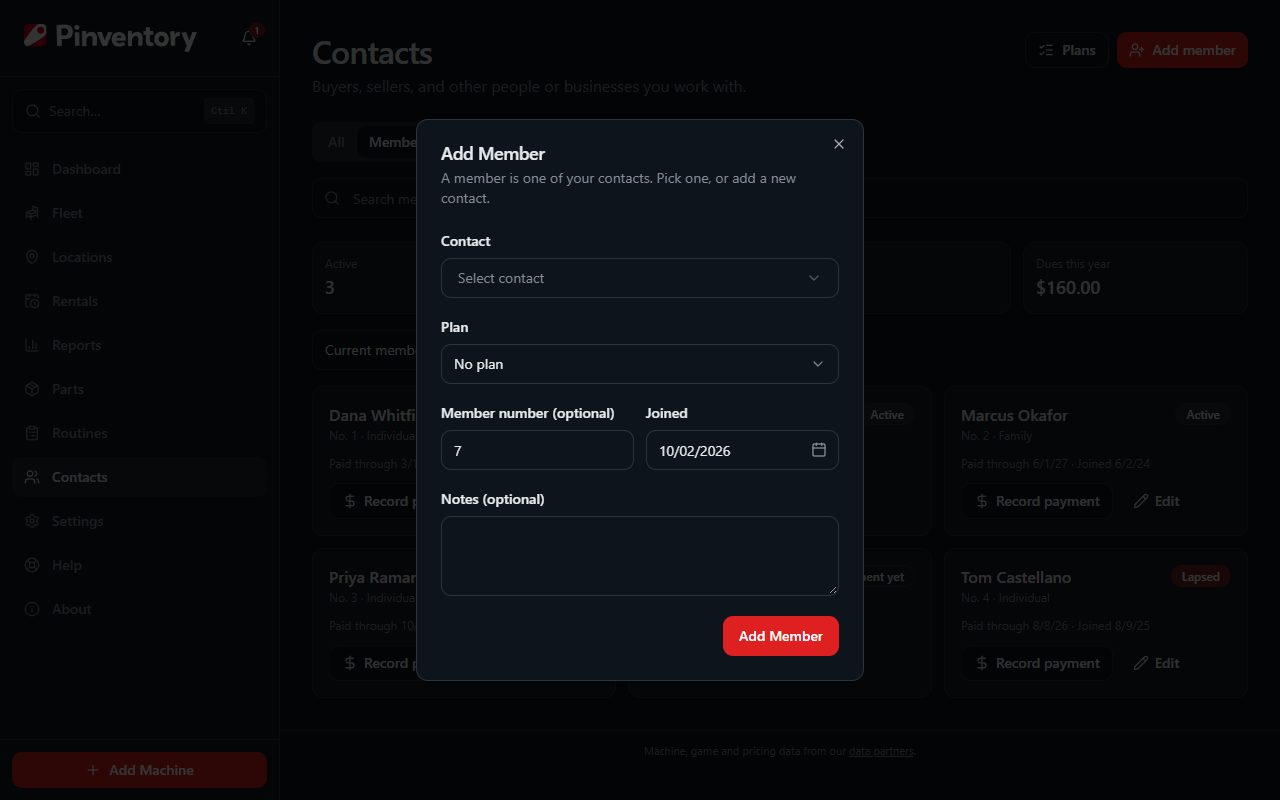Click the Tom Castellano name
Screen dimensions: 1280x800
(1016, 577)
